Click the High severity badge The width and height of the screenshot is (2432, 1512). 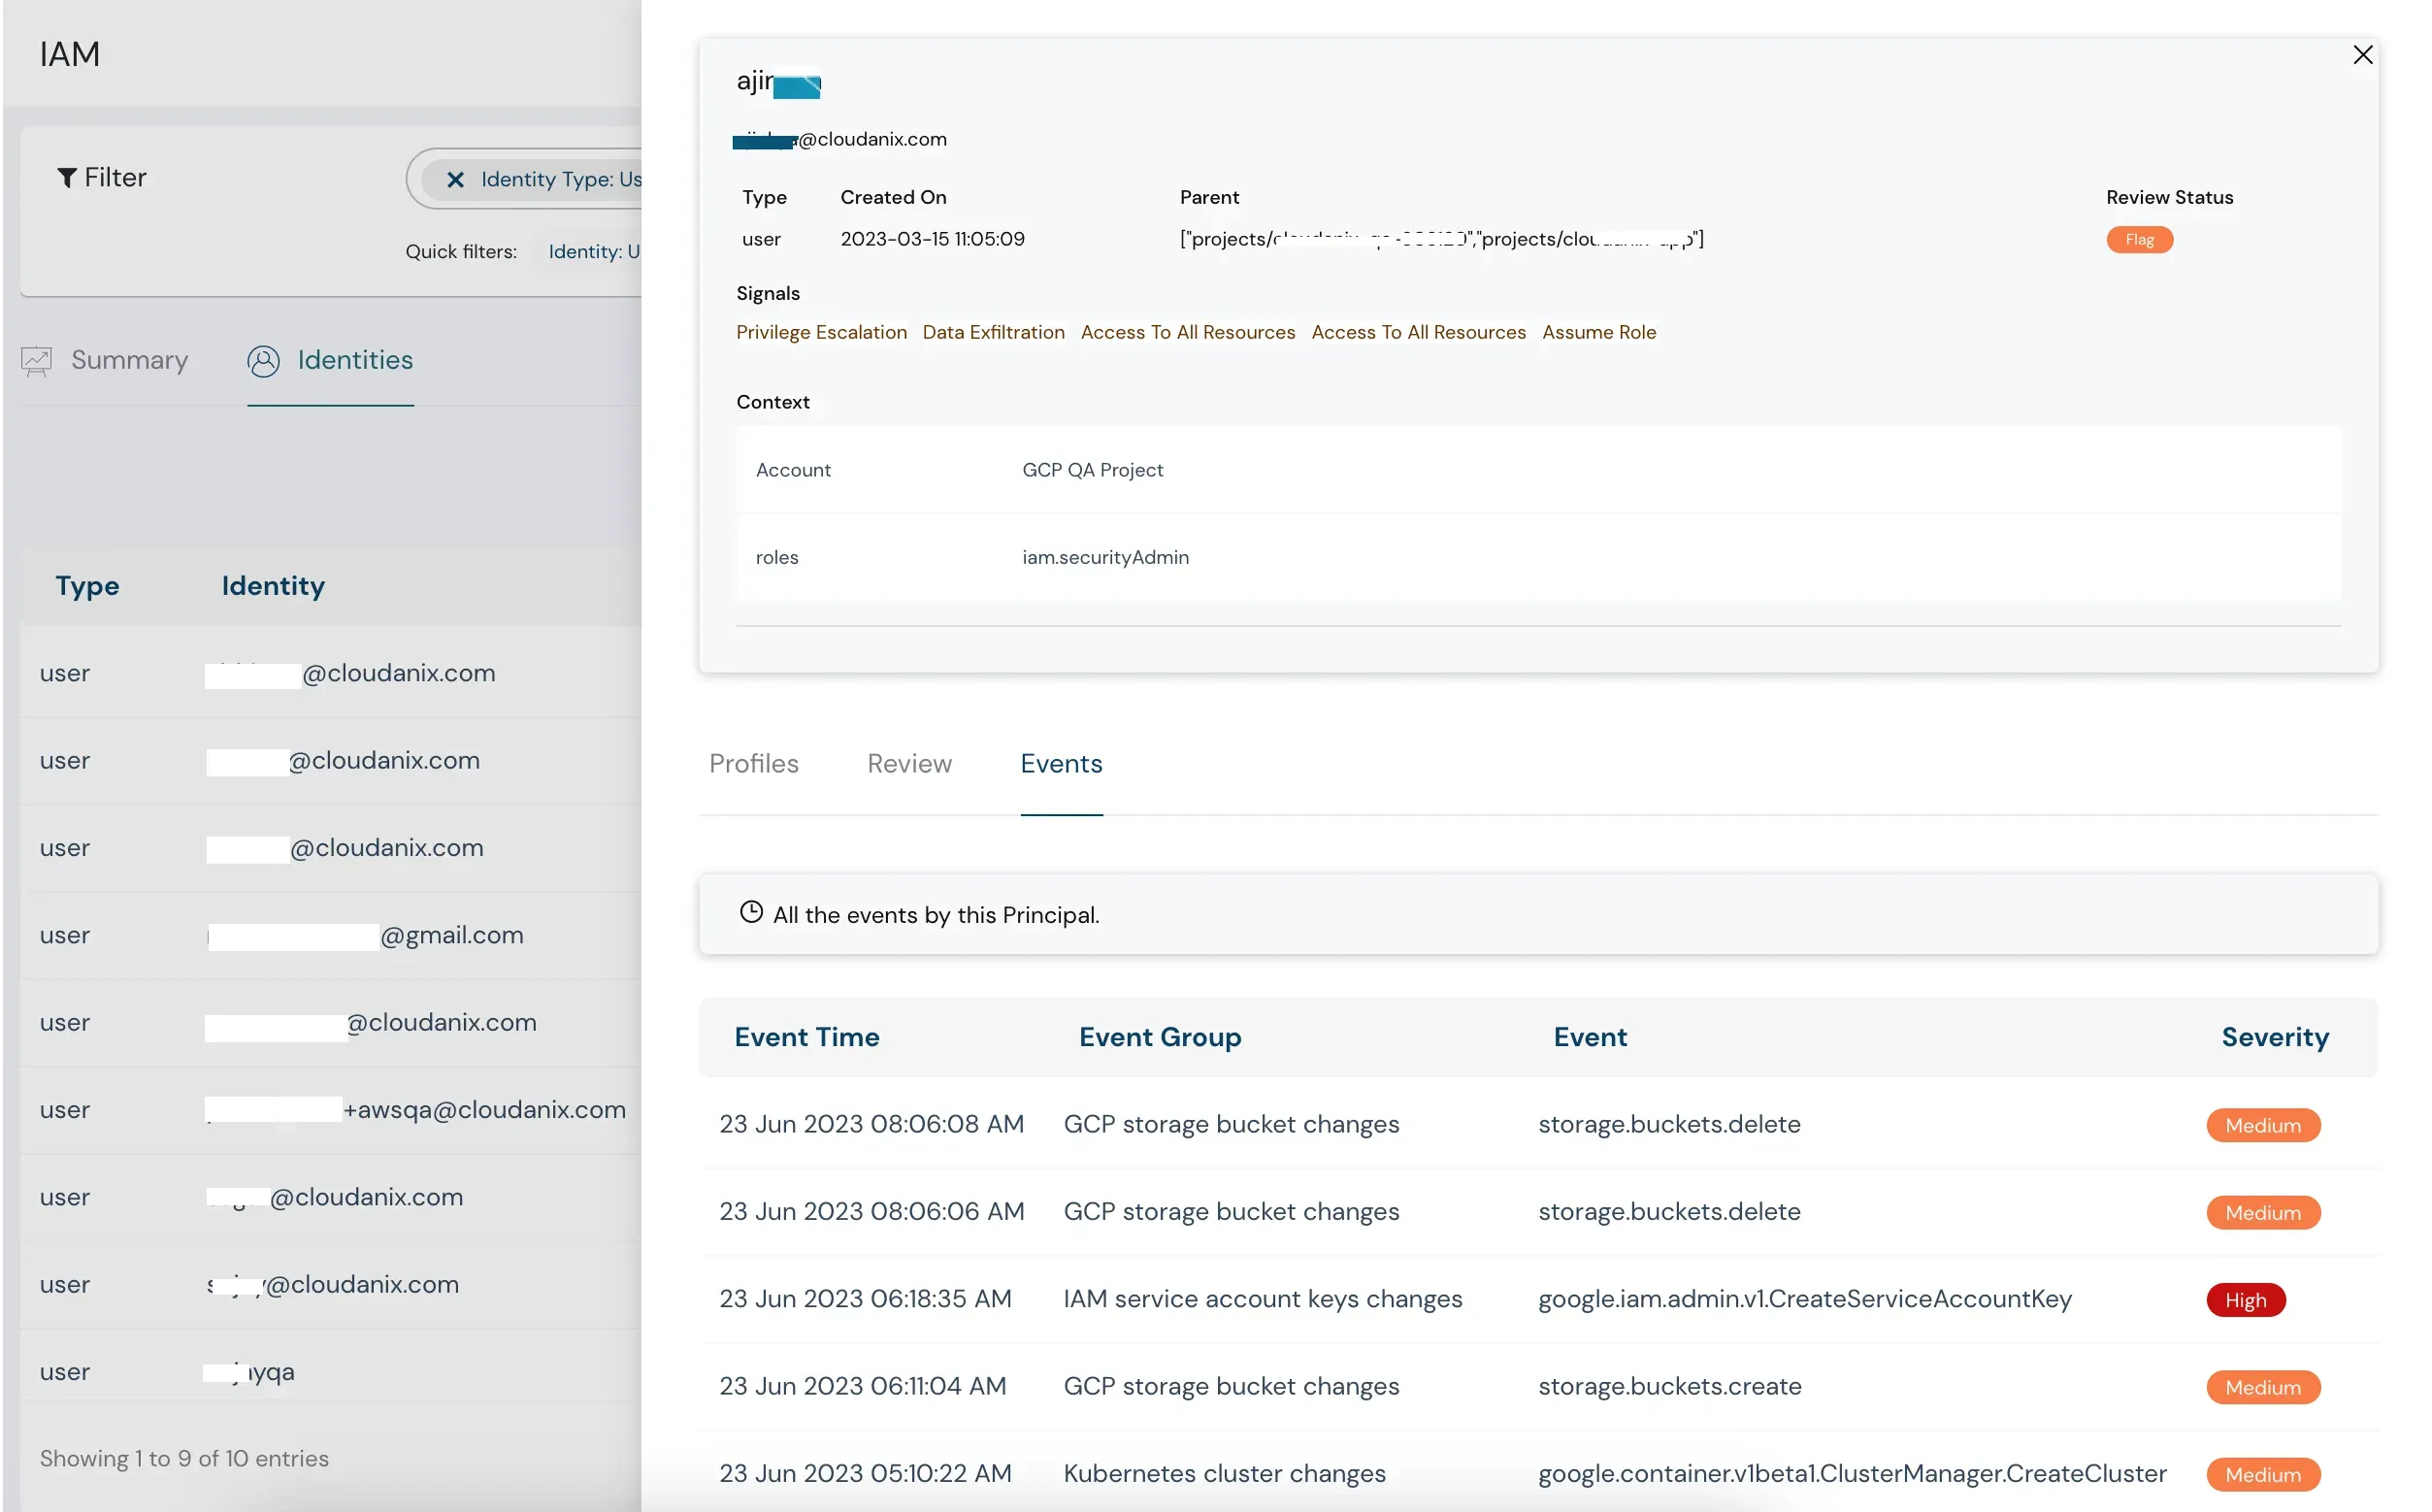coord(2245,1298)
